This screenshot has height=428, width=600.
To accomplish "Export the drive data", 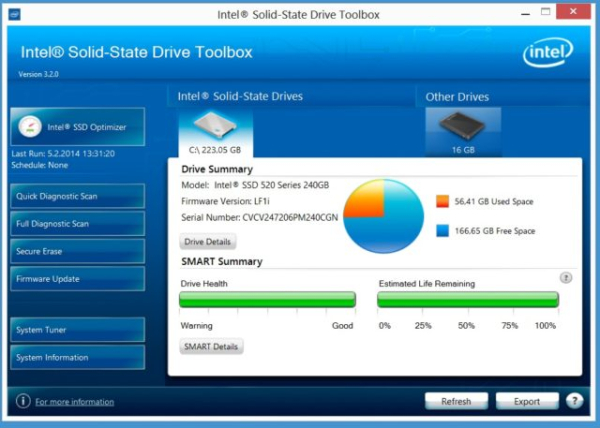I will click(x=527, y=401).
